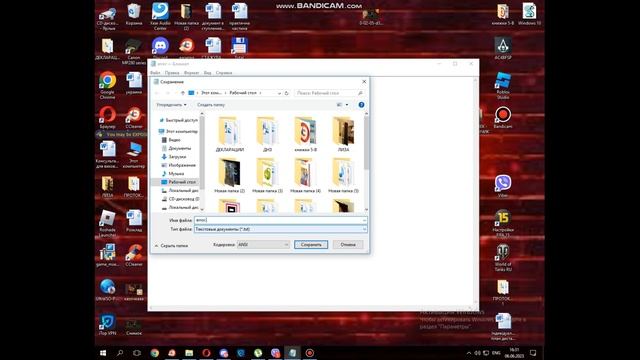Open the Имя файла dropdown arrow
The image size is (640, 360).
point(364,220)
